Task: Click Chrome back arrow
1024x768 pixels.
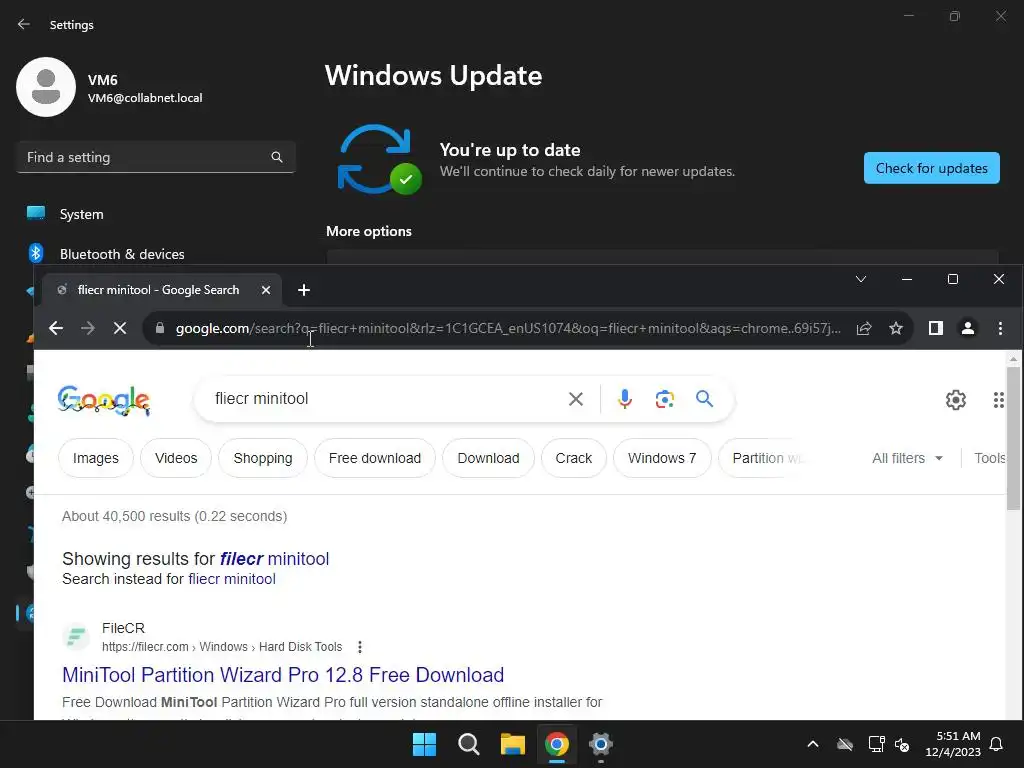Action: (x=56, y=328)
